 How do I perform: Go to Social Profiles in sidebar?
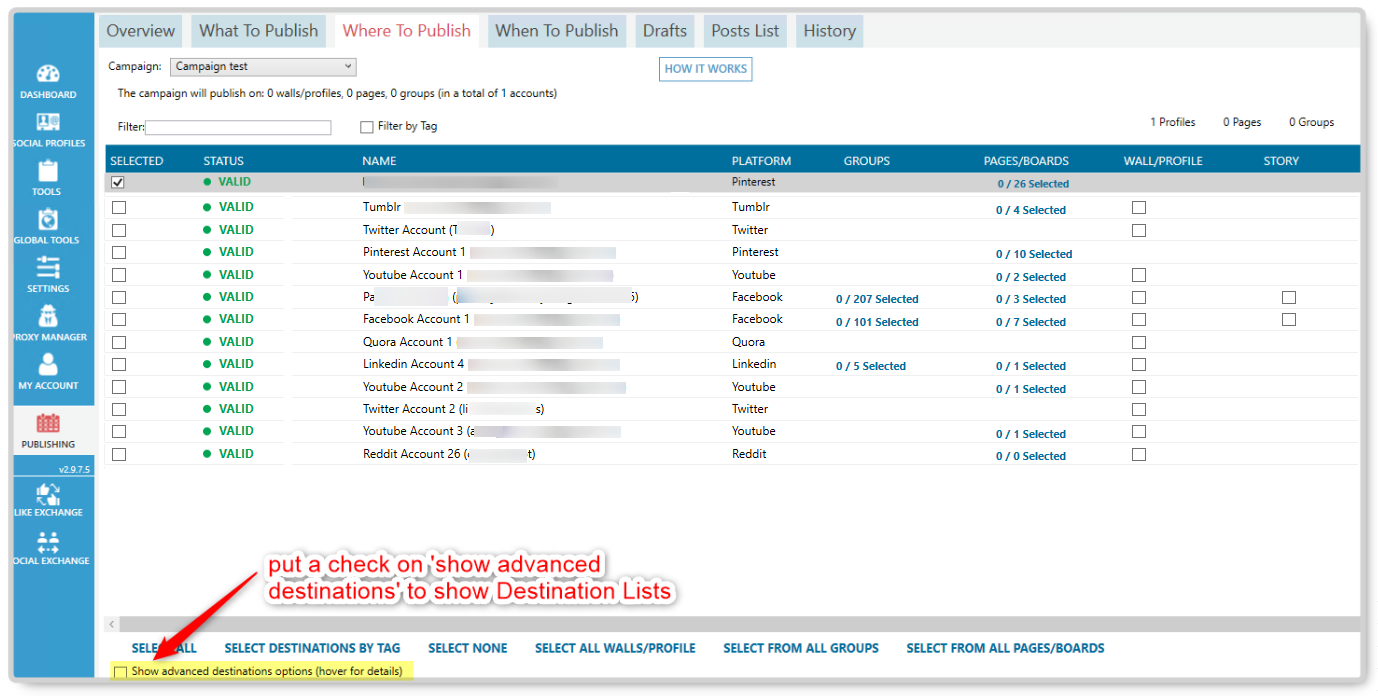pyautogui.click(x=48, y=128)
